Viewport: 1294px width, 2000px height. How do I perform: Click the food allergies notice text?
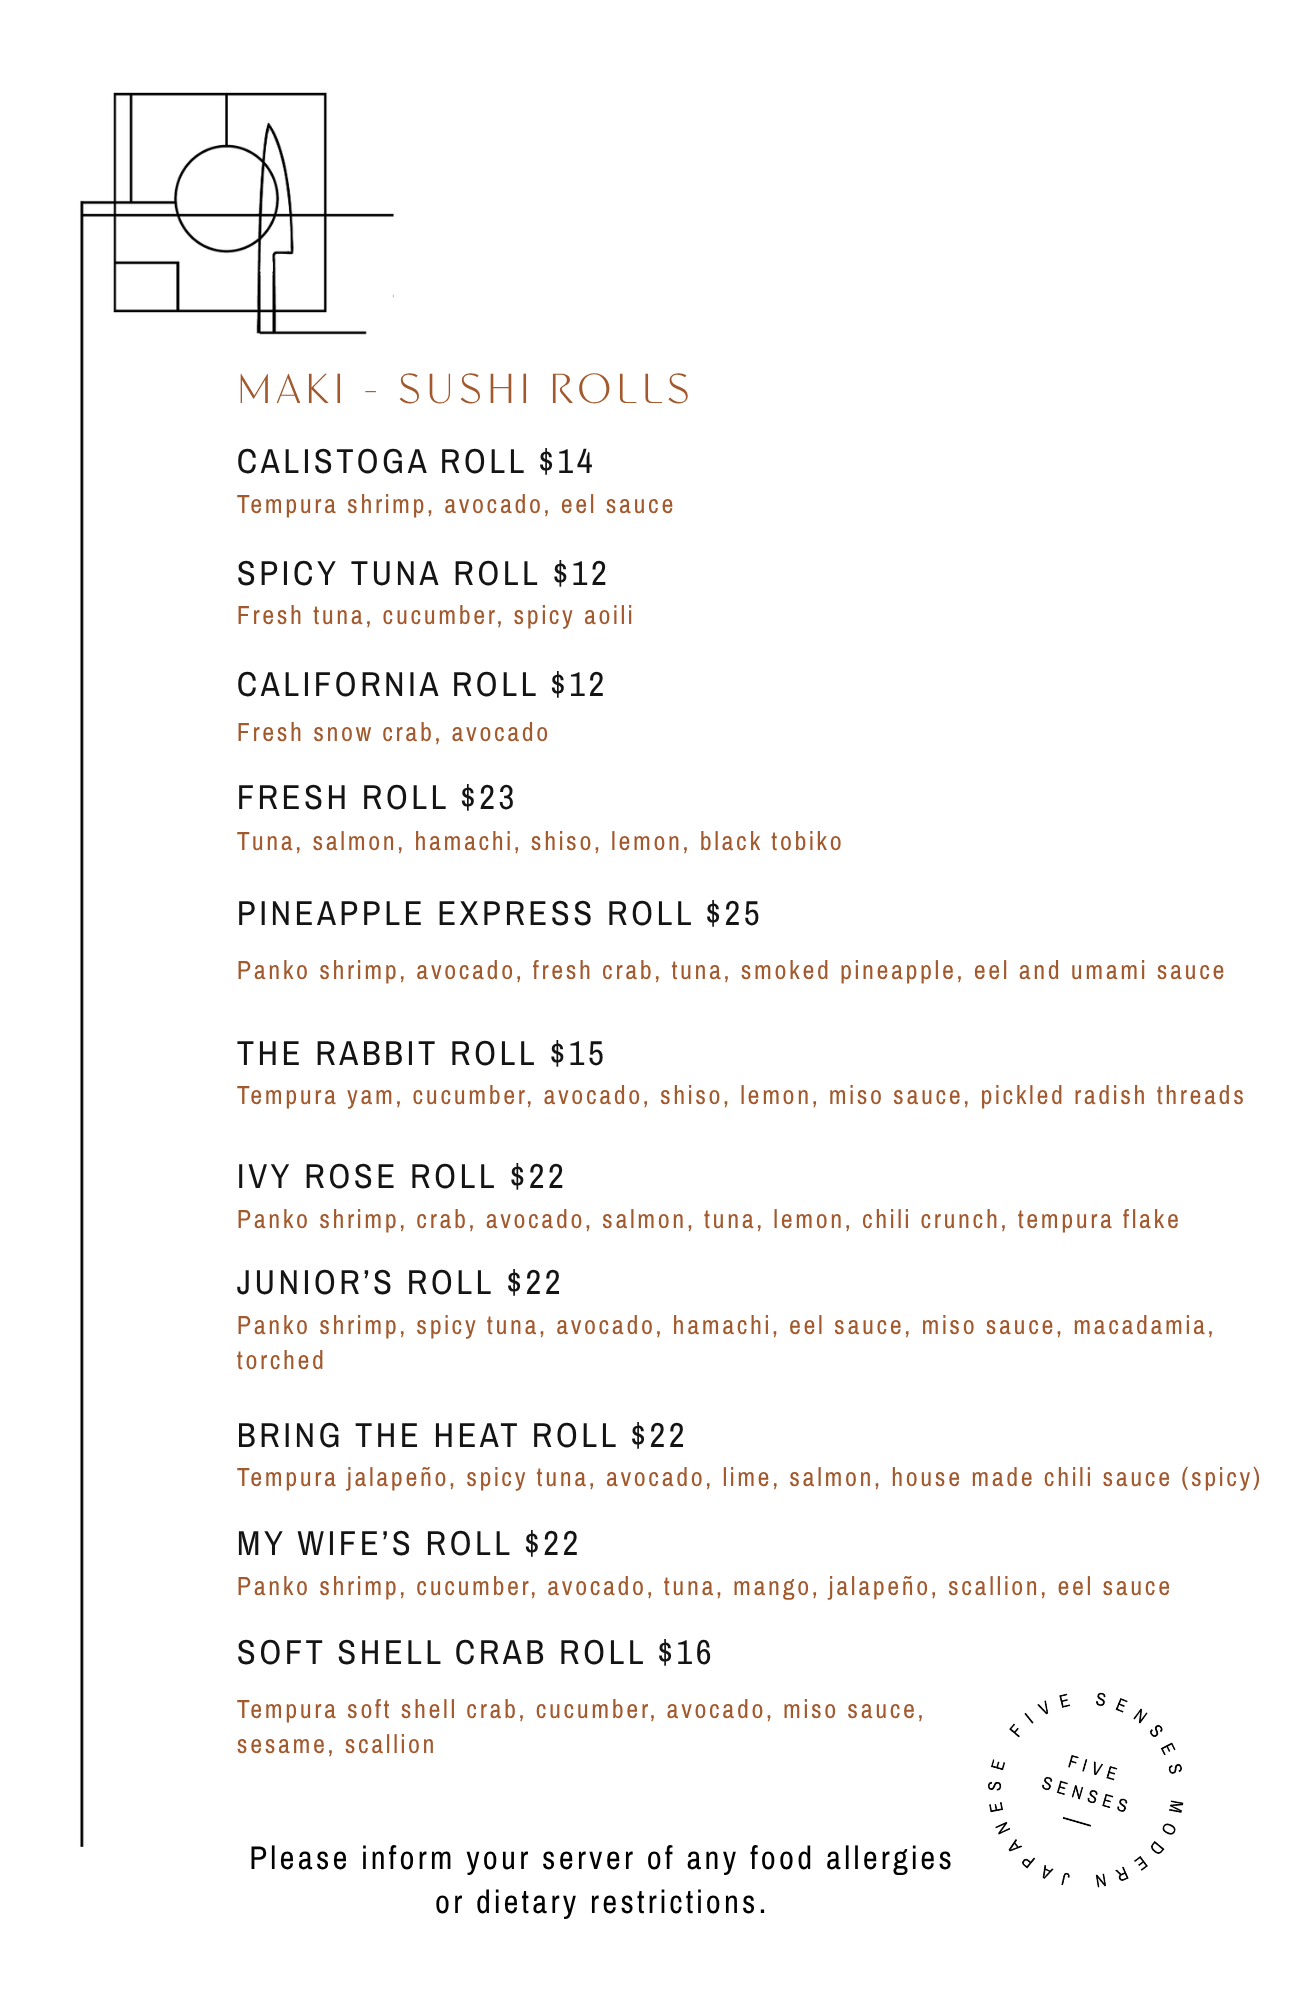[601, 1880]
